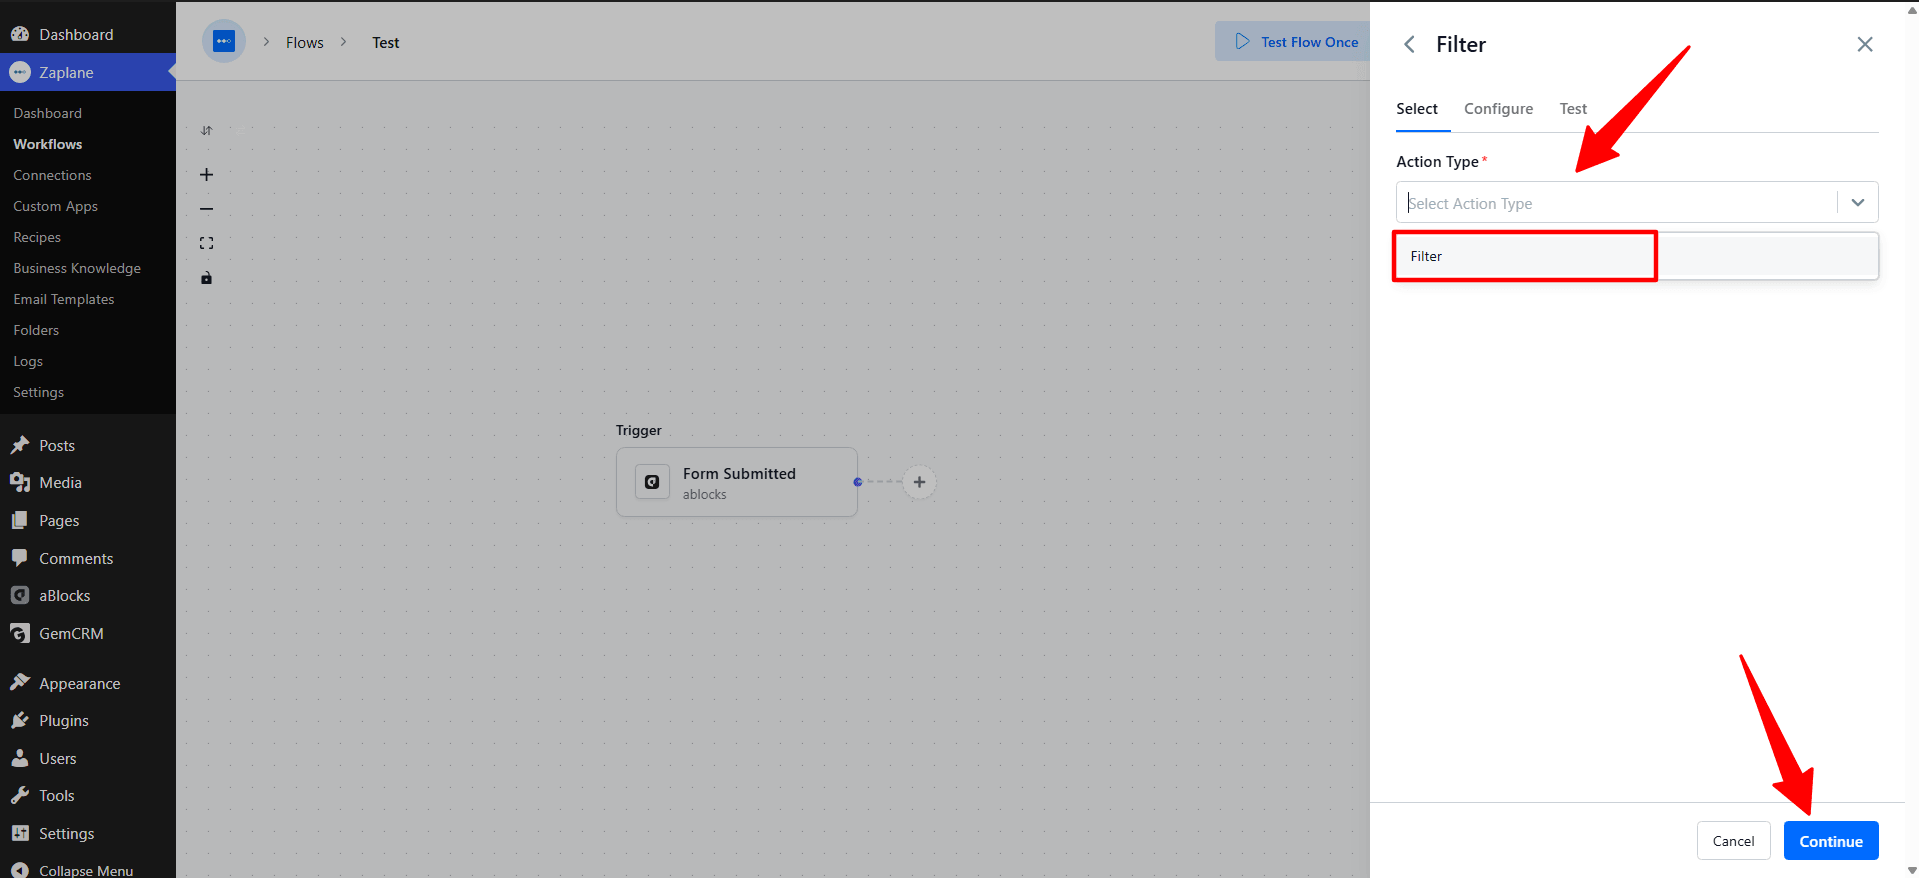Open Logs in Zaplane submenu

[28, 361]
